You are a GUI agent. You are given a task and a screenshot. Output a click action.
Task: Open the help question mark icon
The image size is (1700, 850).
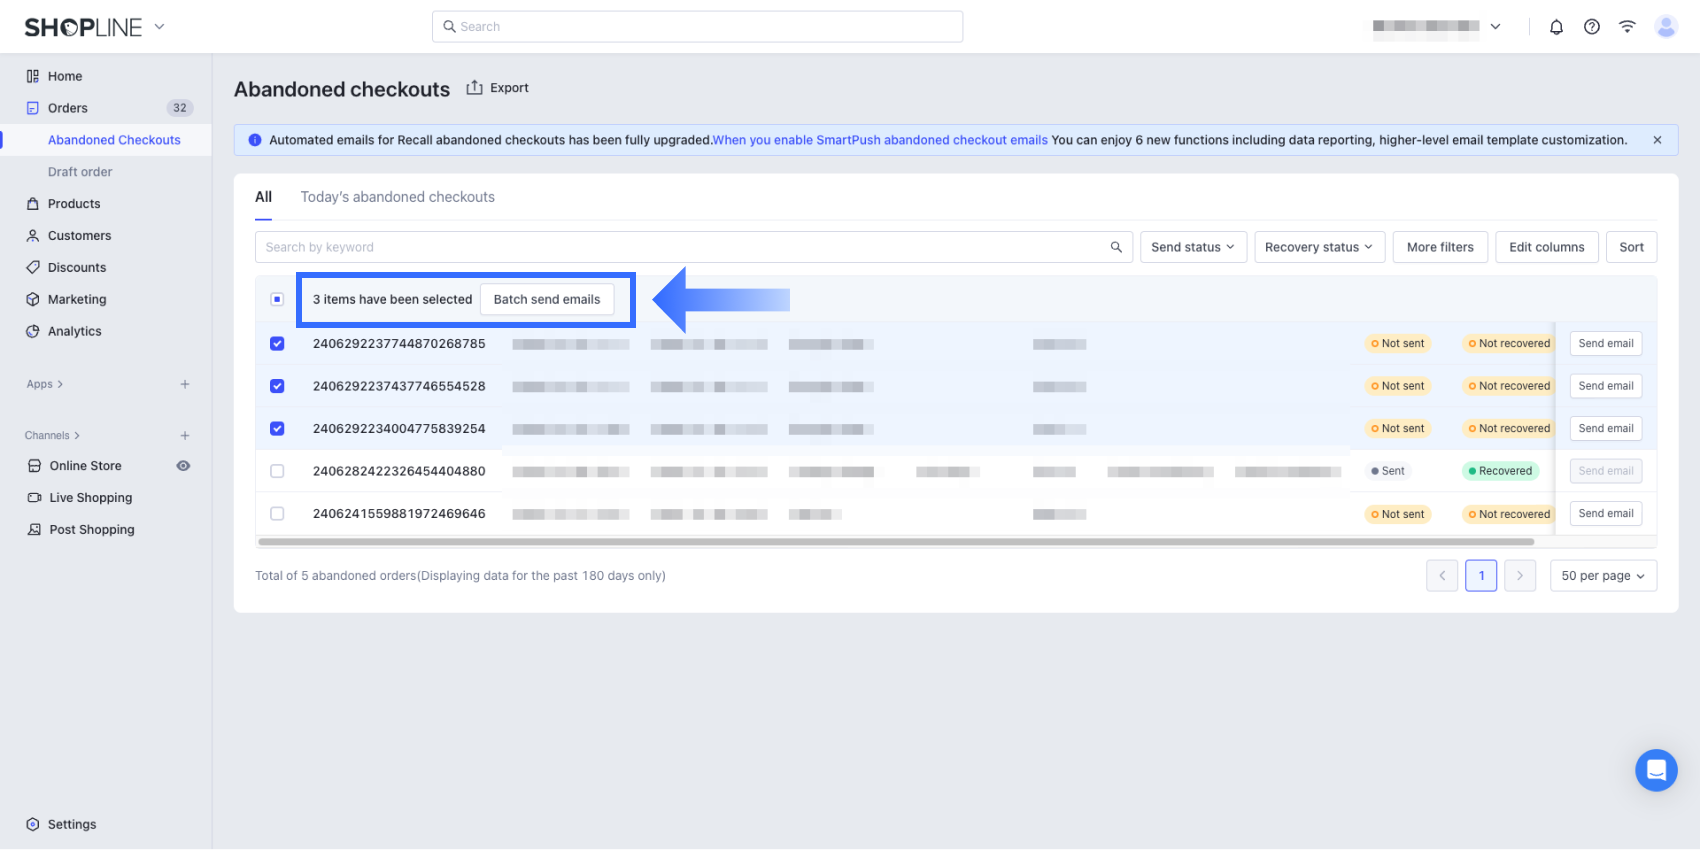pyautogui.click(x=1591, y=27)
